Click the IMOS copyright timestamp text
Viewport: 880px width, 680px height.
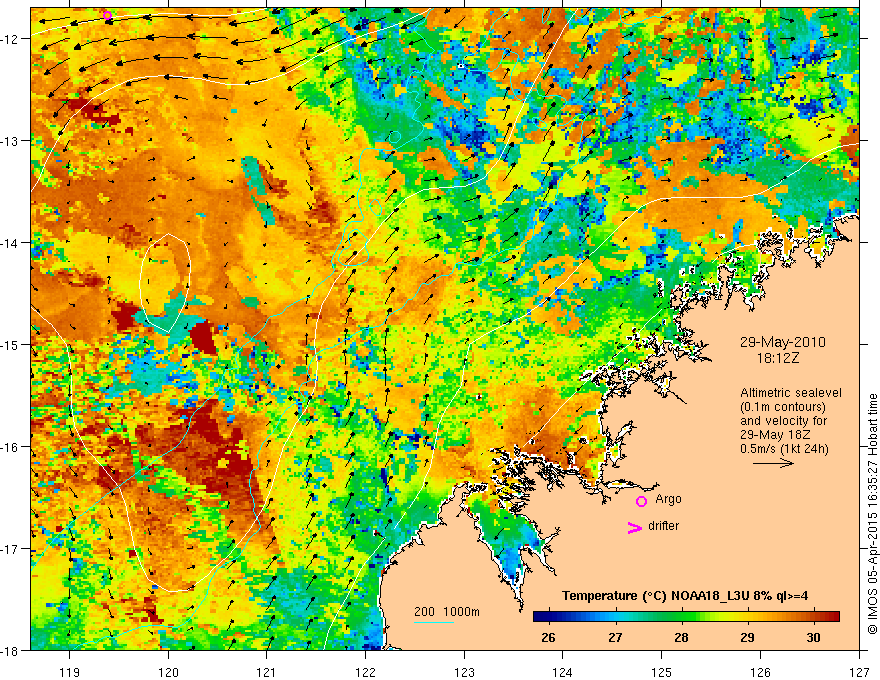pos(872,514)
